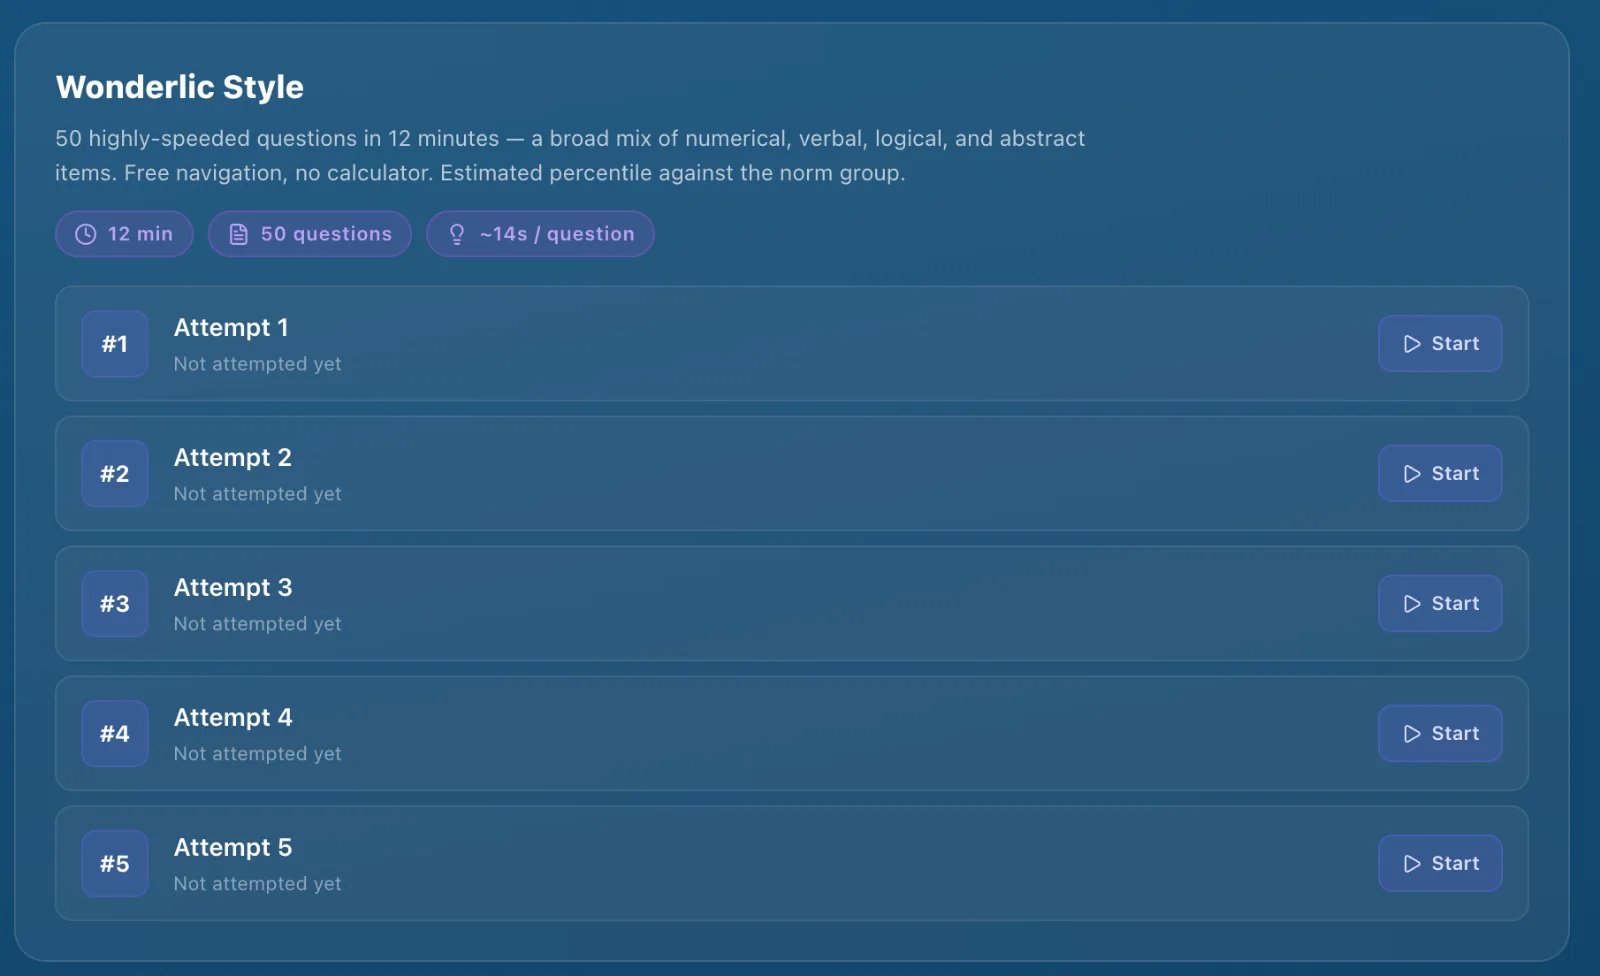Click the 'Attempt 4' title
This screenshot has height=976, width=1600.
233,718
